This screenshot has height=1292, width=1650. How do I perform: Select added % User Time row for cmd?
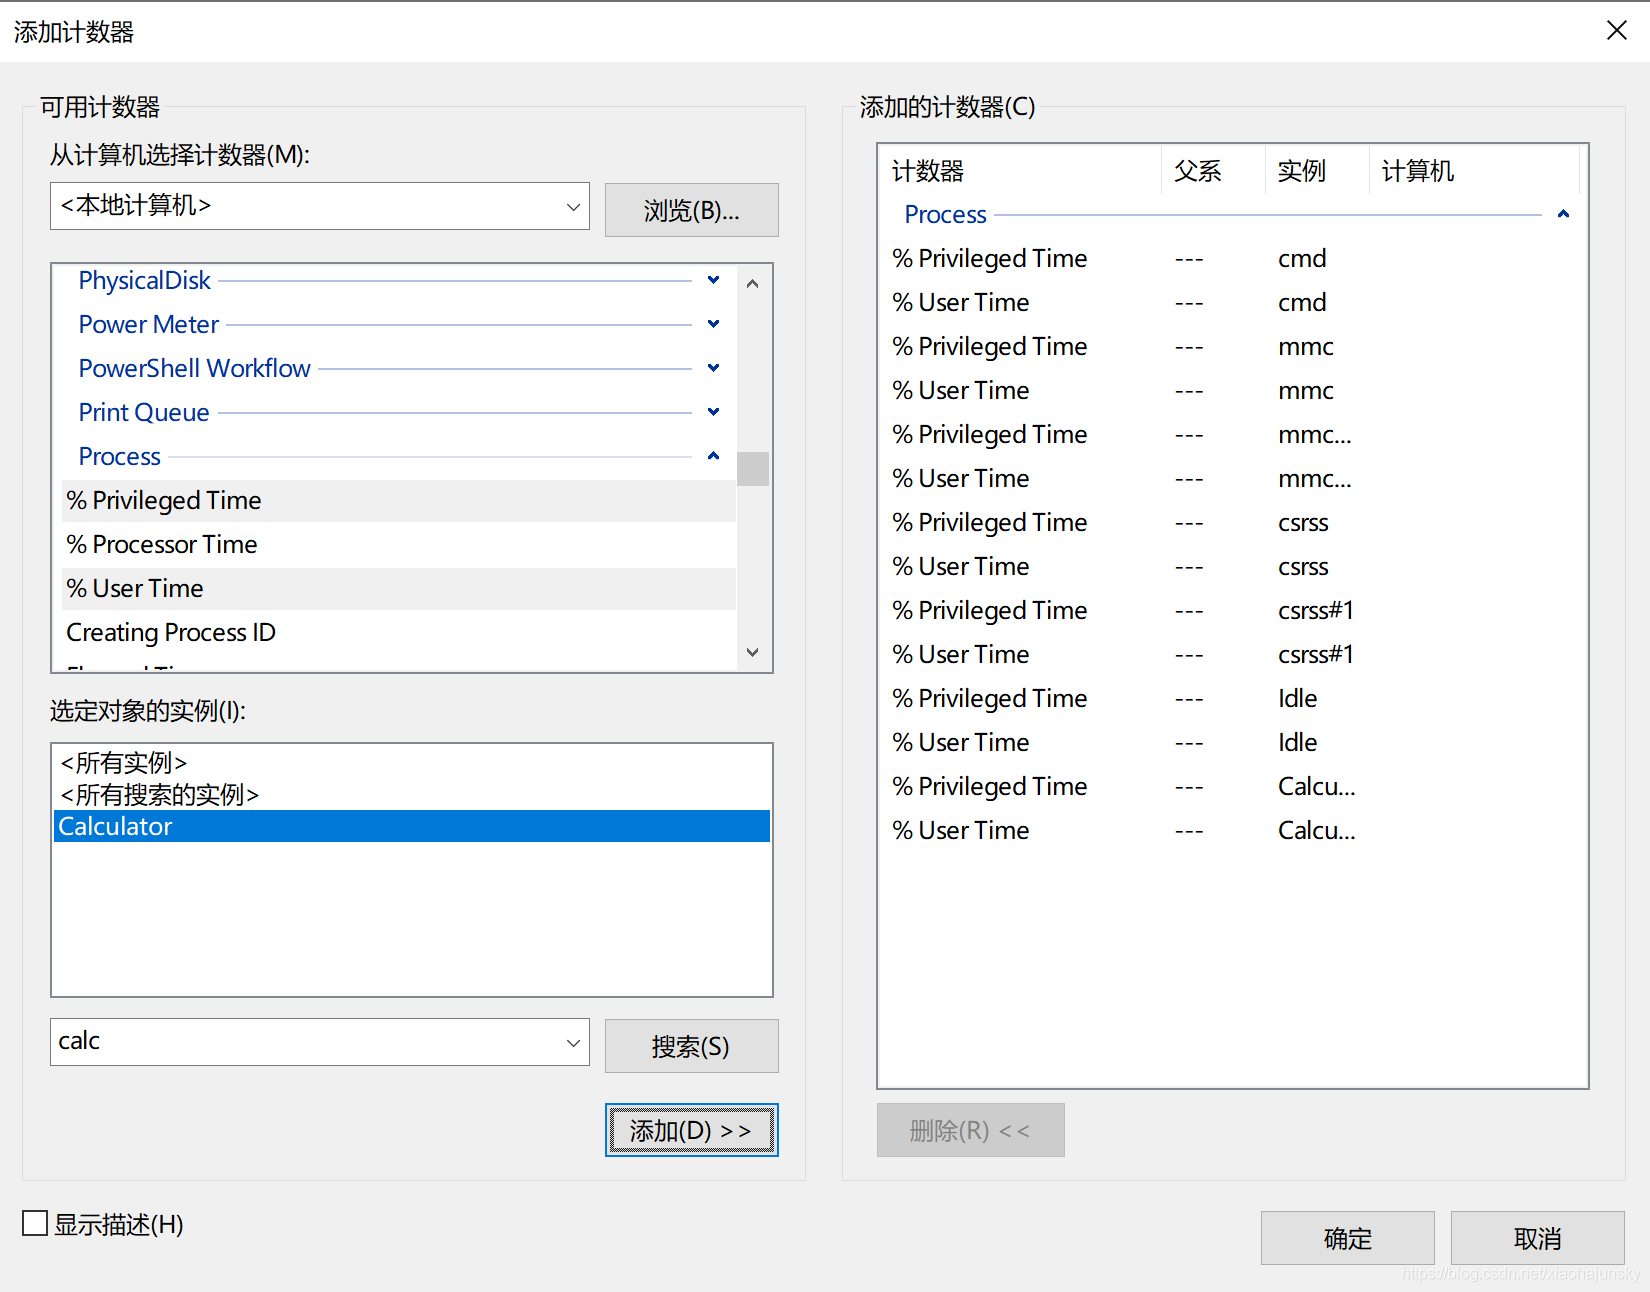1232,302
